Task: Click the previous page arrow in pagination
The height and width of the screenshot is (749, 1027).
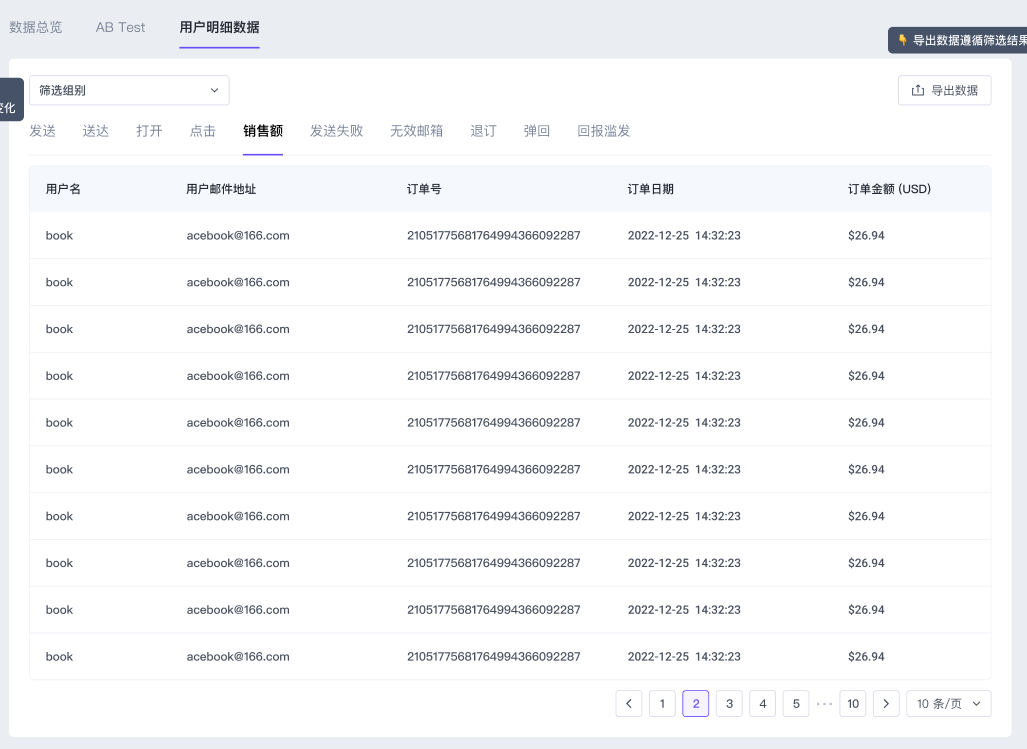Action: (629, 704)
